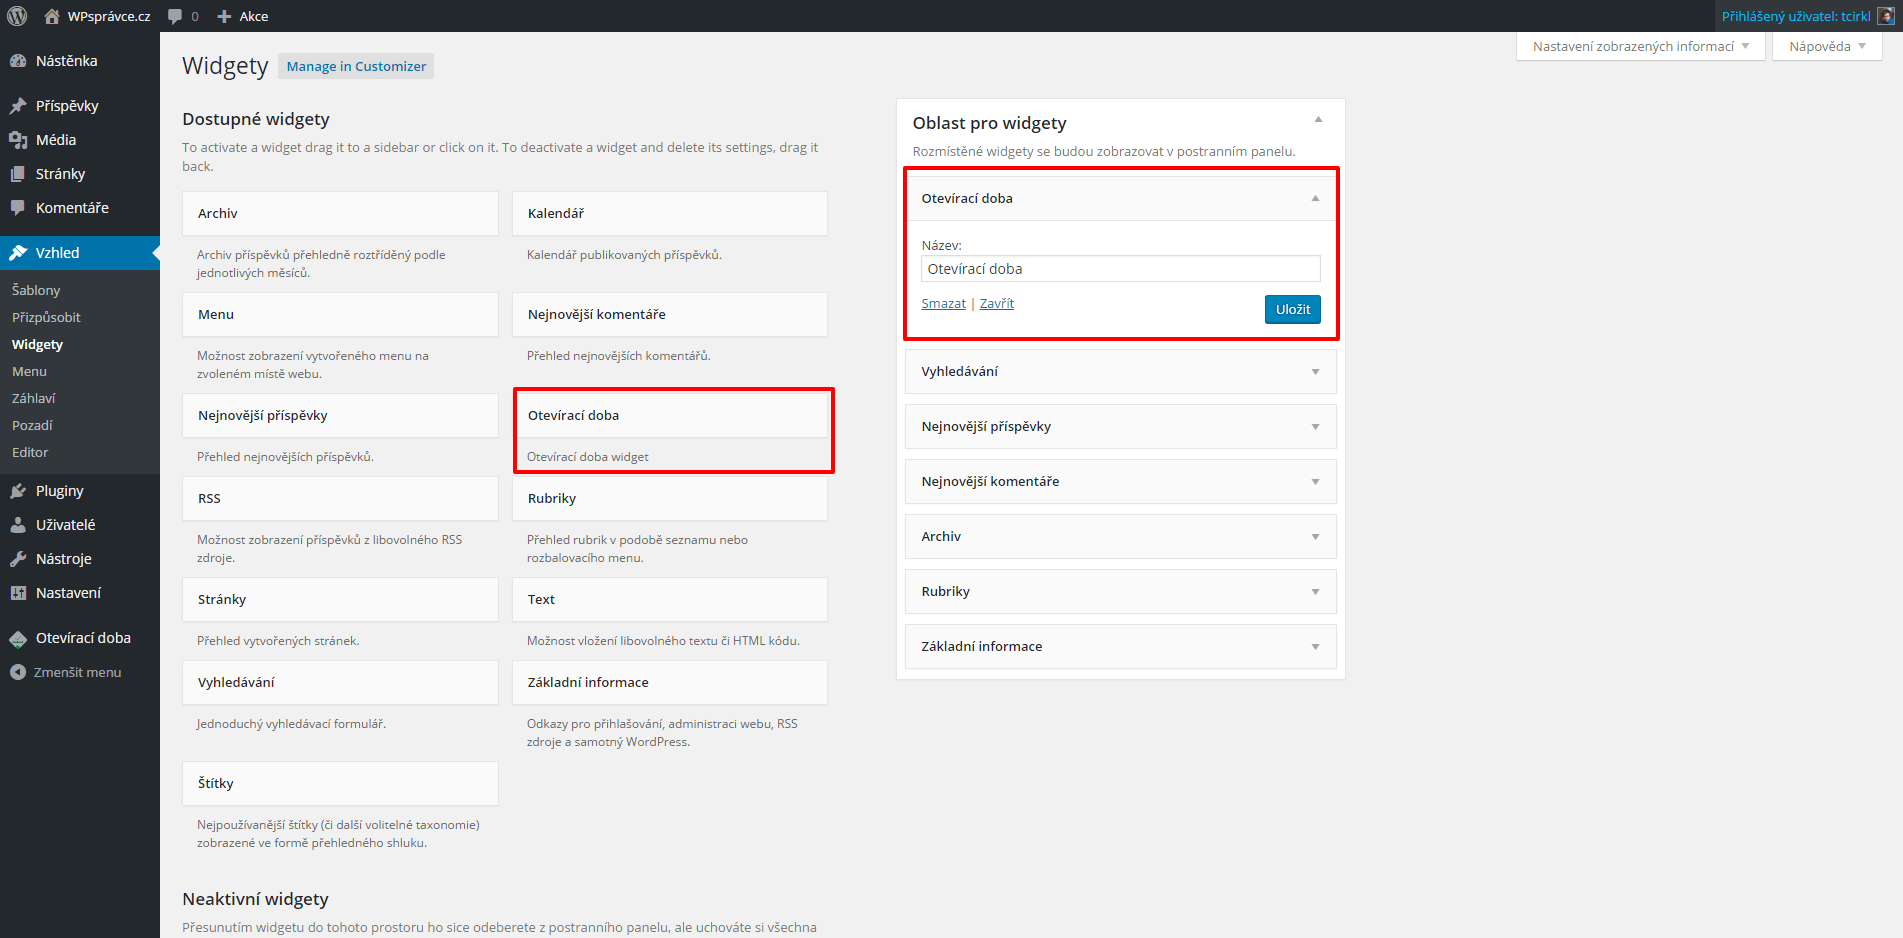Image resolution: width=1903 pixels, height=938 pixels.
Task: Open the Menu submenu item under Vzhled
Action: pos(29,371)
